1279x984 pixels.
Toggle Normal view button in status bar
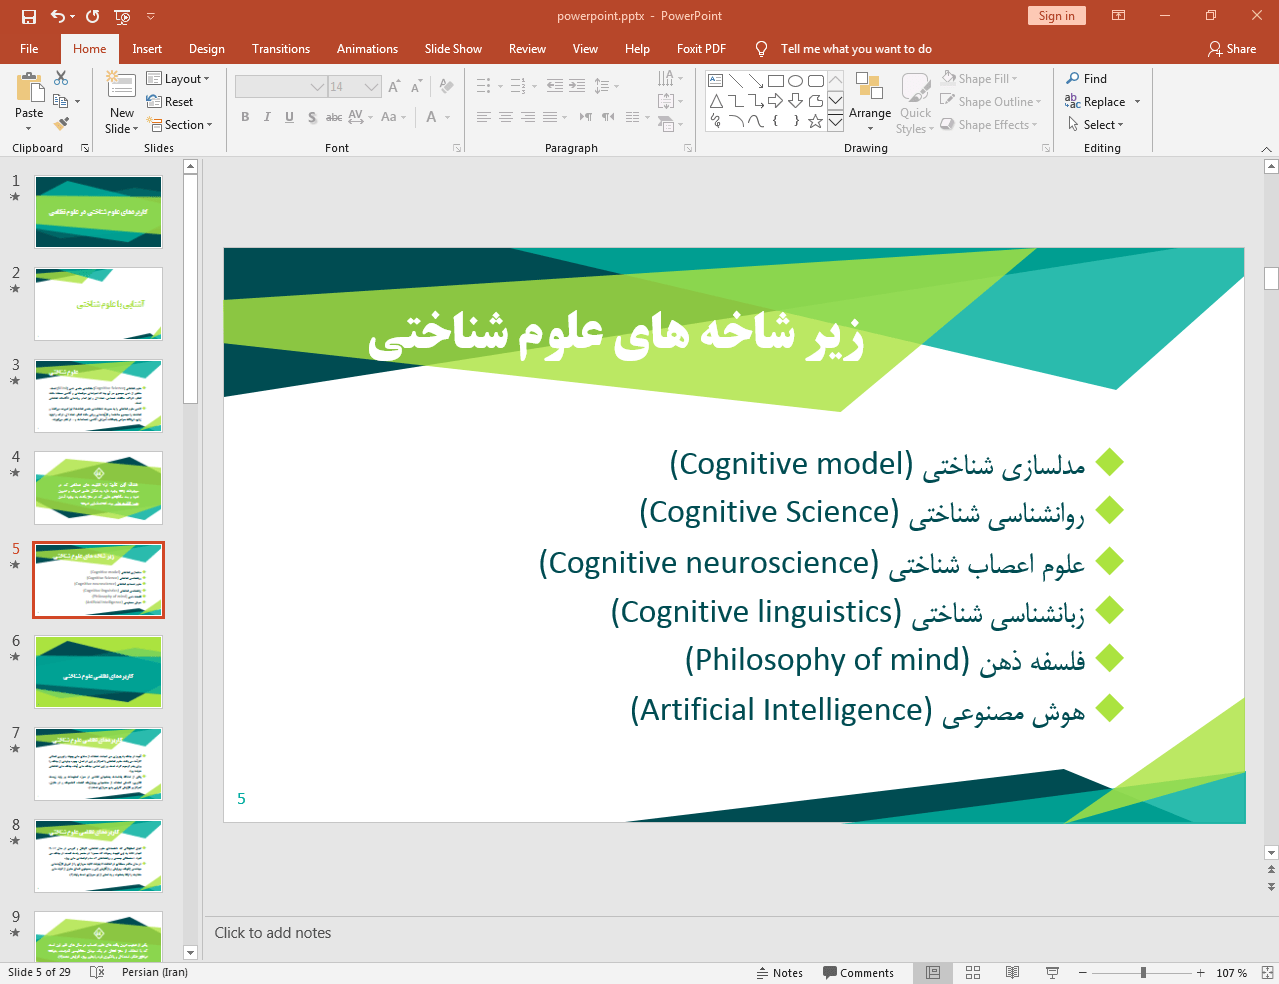[933, 972]
